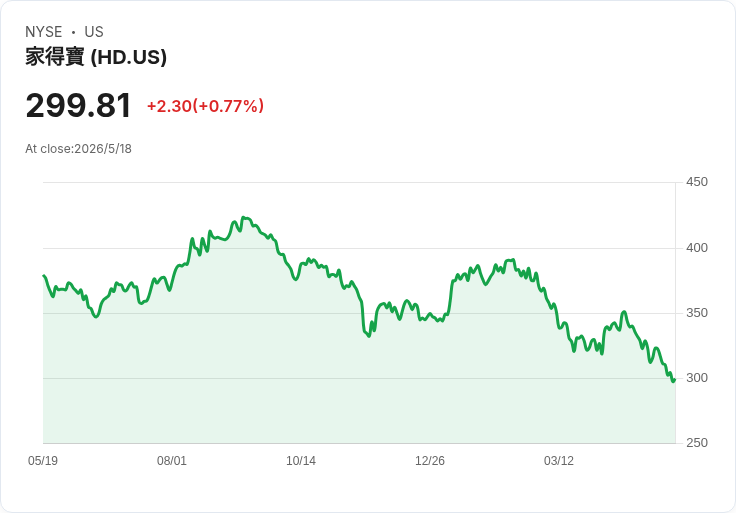Click the US market label
Image resolution: width=736 pixels, height=513 pixels.
click(94, 32)
